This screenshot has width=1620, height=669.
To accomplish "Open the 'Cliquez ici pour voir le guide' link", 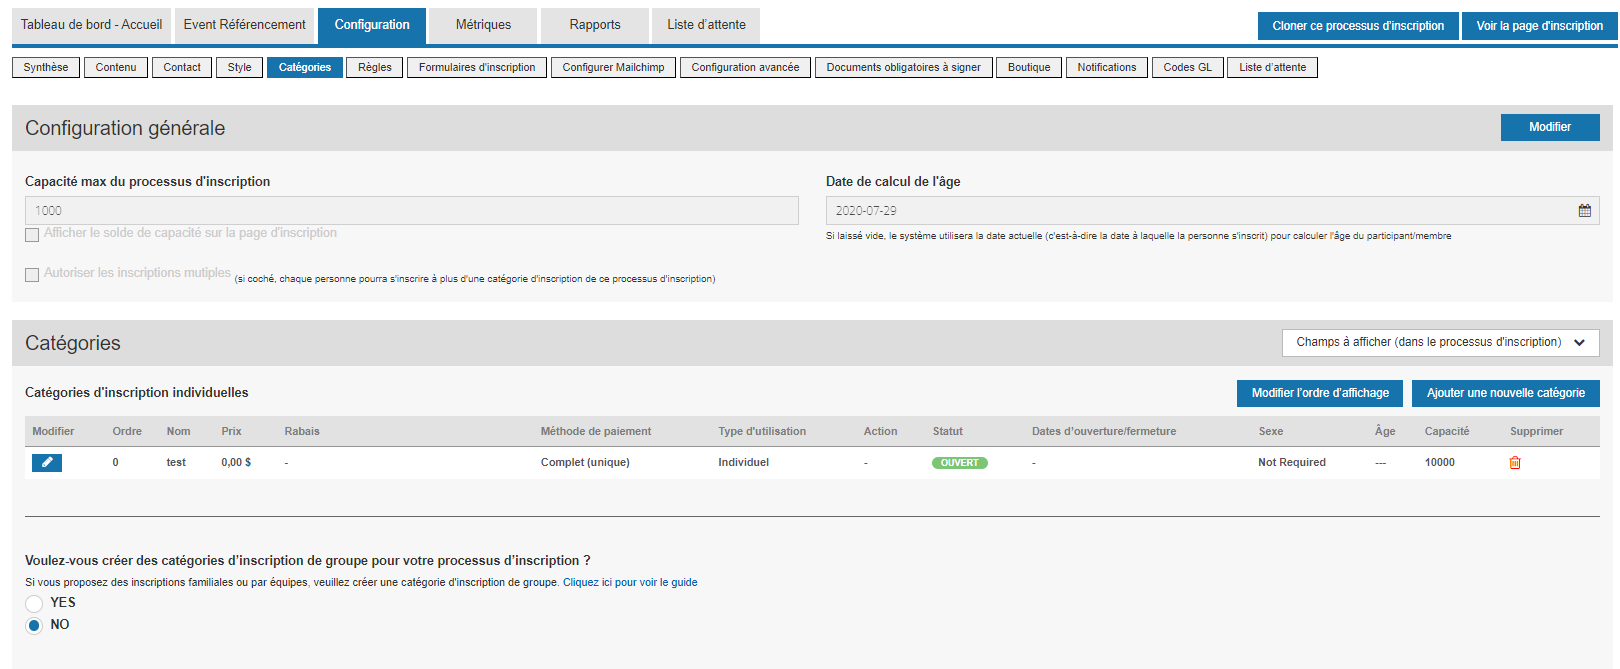I will coord(630,582).
